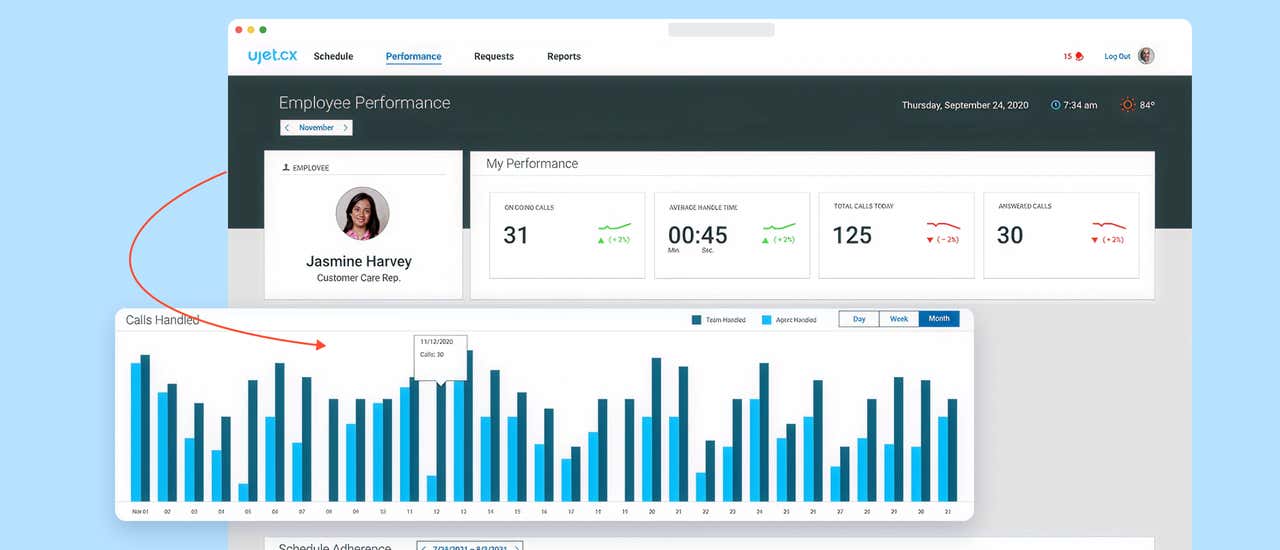Click the ujet.cx logo
Image resolution: width=1280 pixels, height=550 pixels.
(x=272, y=56)
